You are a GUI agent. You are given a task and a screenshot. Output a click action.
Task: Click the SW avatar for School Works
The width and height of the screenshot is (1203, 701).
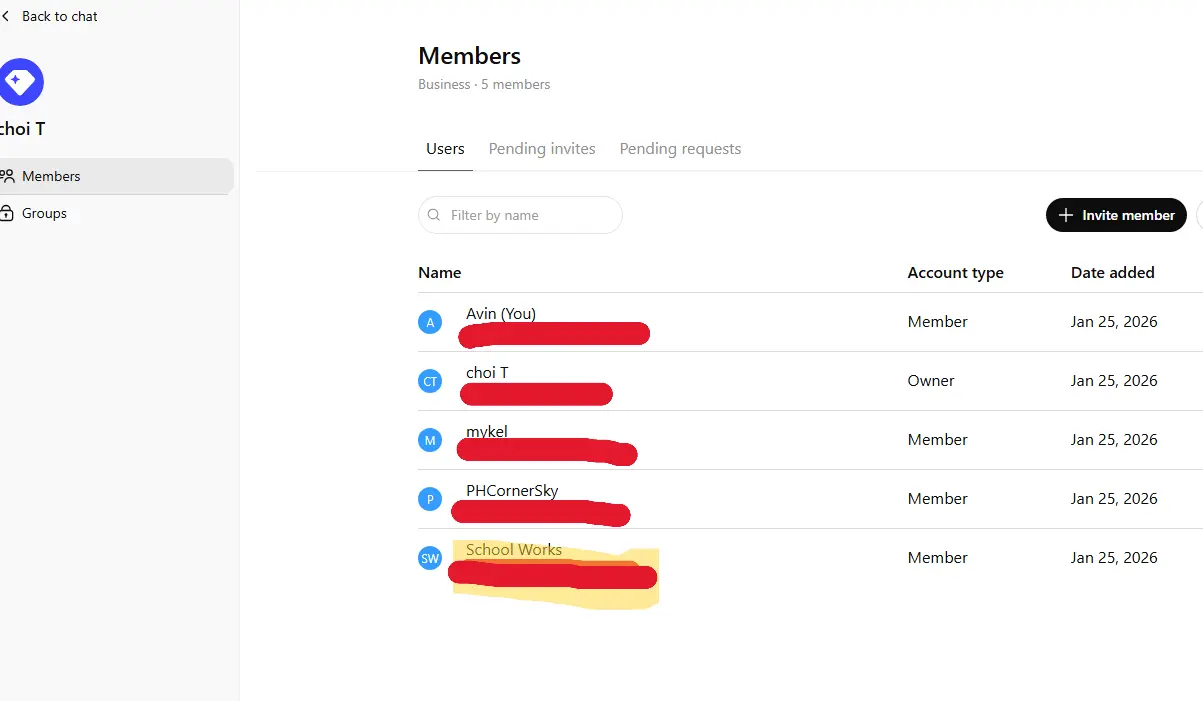click(430, 558)
